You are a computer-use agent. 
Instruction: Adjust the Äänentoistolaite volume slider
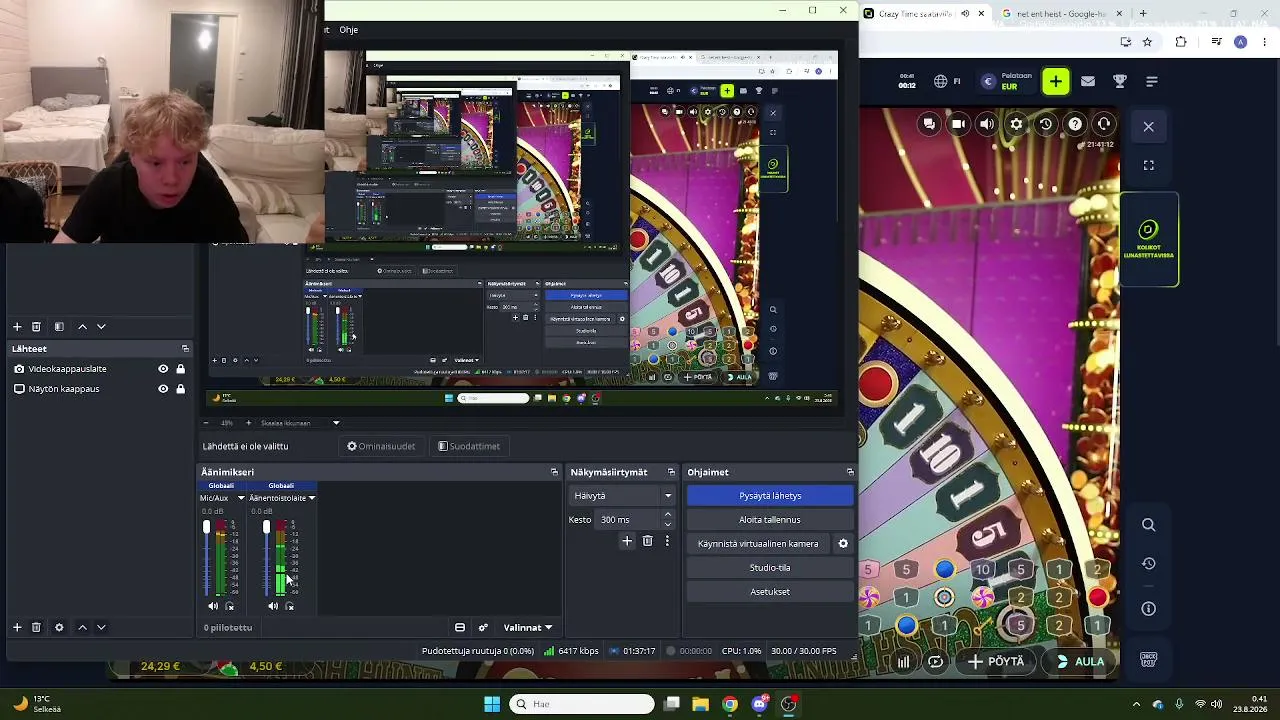click(267, 558)
